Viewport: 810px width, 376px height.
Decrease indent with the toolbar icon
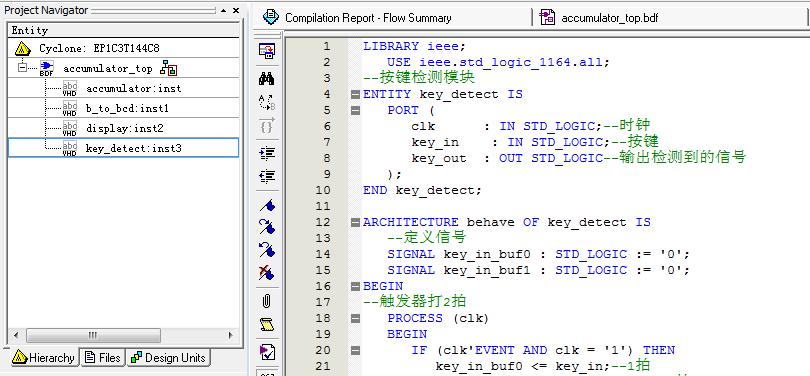pos(267,177)
